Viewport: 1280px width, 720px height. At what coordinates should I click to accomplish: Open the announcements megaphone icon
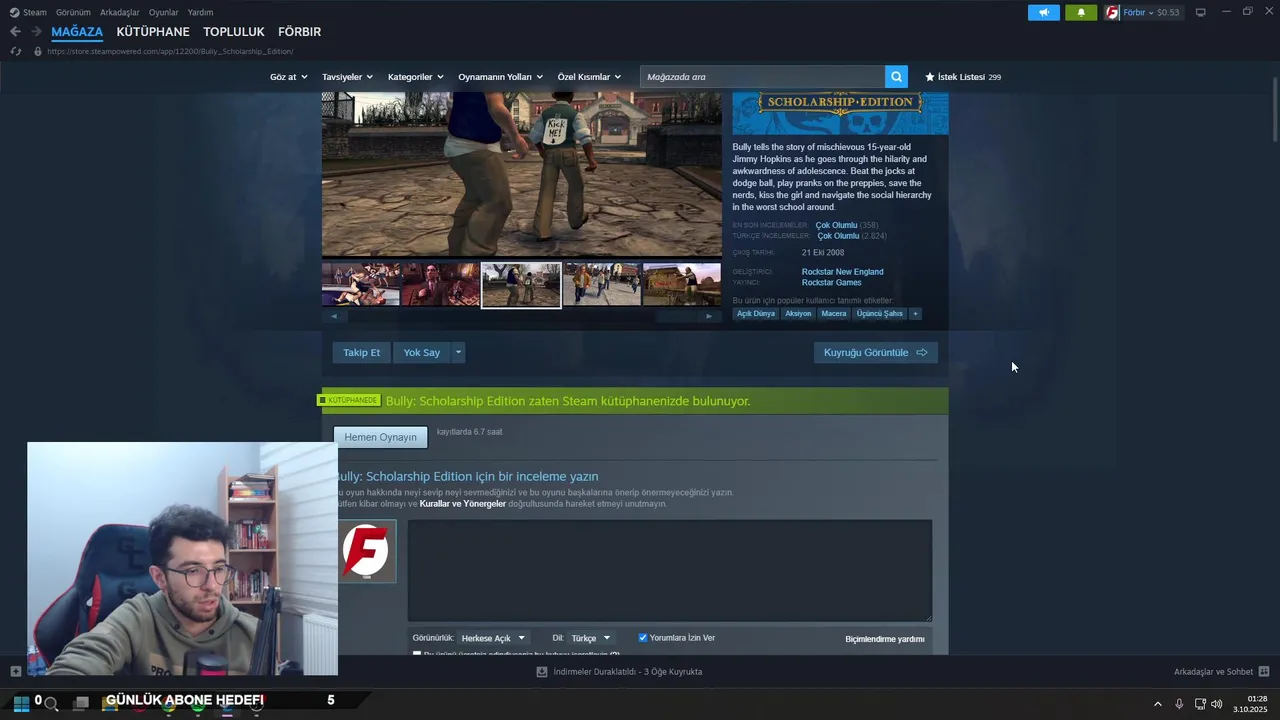click(x=1043, y=12)
